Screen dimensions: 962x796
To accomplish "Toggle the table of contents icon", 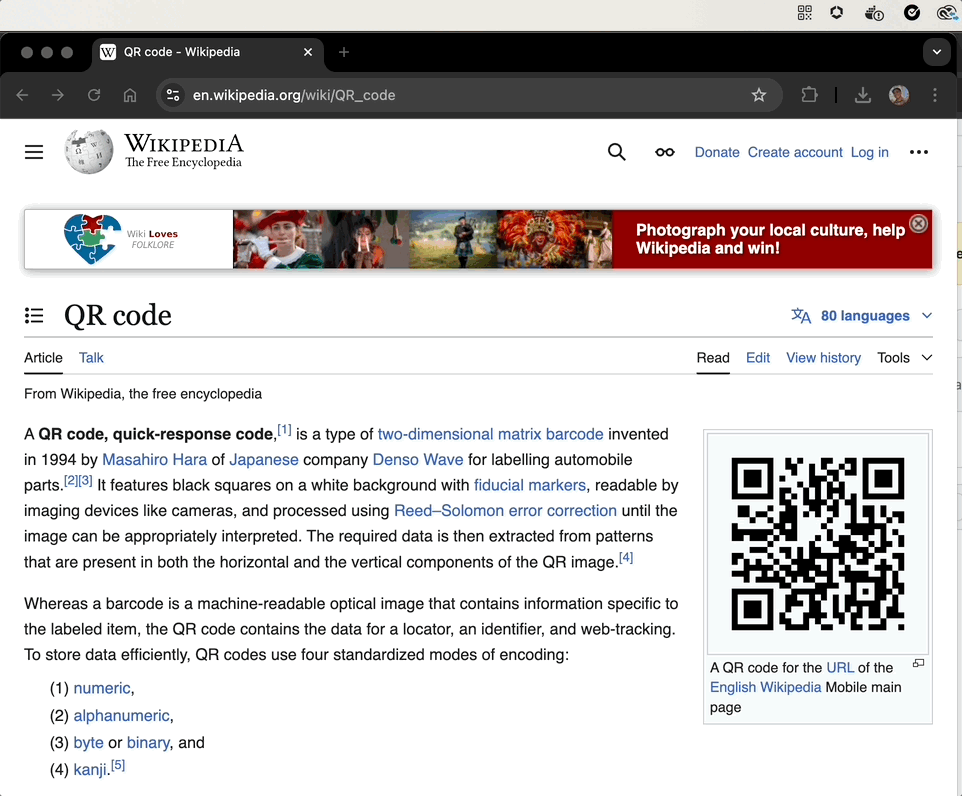I will pyautogui.click(x=34, y=315).
